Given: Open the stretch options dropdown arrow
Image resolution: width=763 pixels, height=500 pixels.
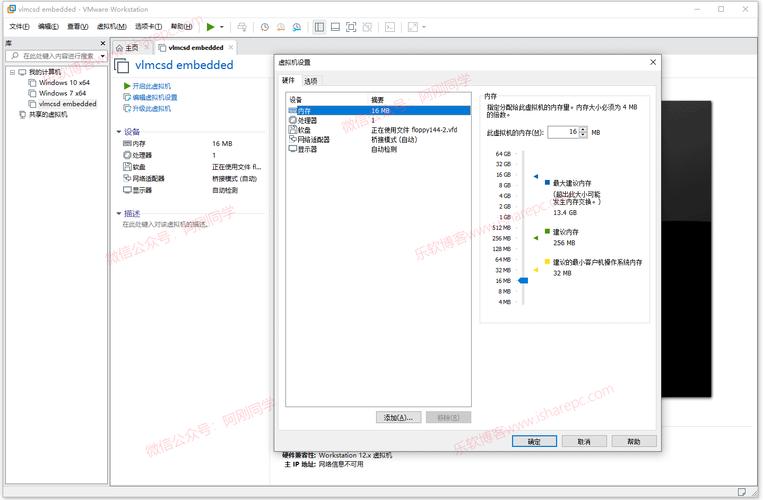Looking at the screenshot, I should (424, 27).
